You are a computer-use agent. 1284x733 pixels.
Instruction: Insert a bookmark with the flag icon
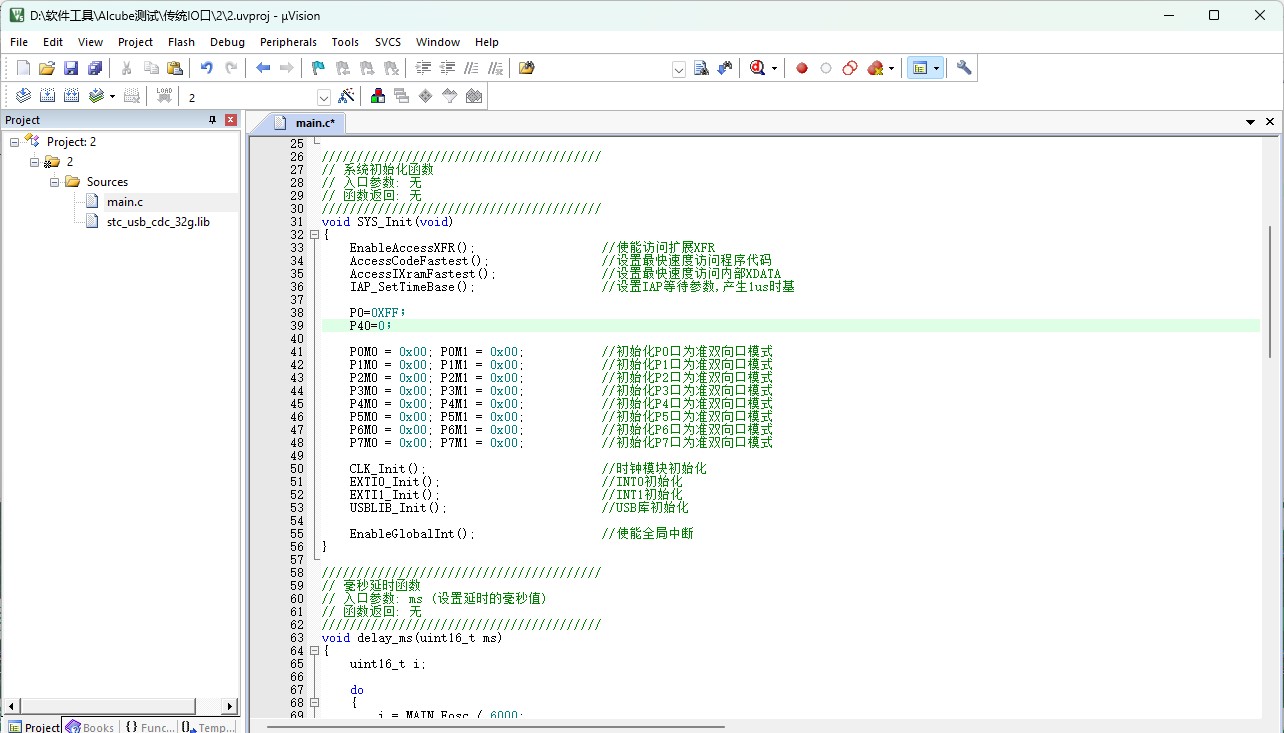[x=318, y=68]
